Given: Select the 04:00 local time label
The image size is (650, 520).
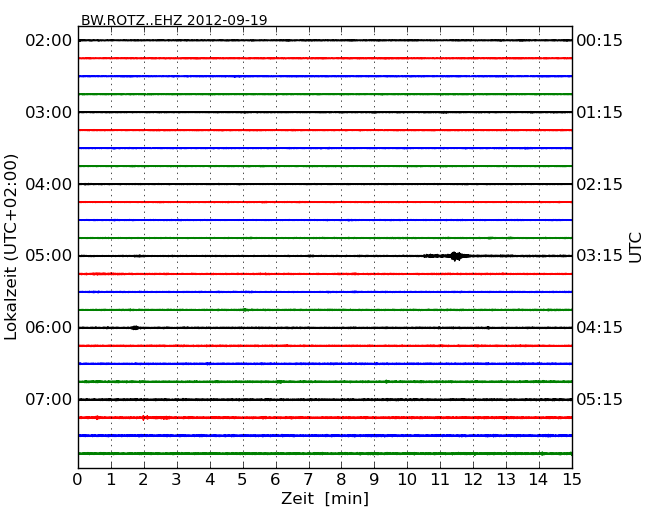Looking at the screenshot, I should [x=49, y=184].
